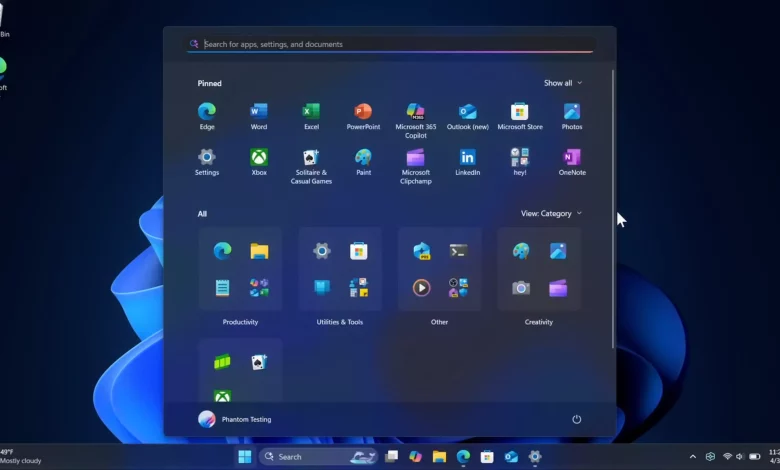Screen dimensions: 780x470
Task: Open the Mostly cloudy weather widget
Action: point(21,457)
